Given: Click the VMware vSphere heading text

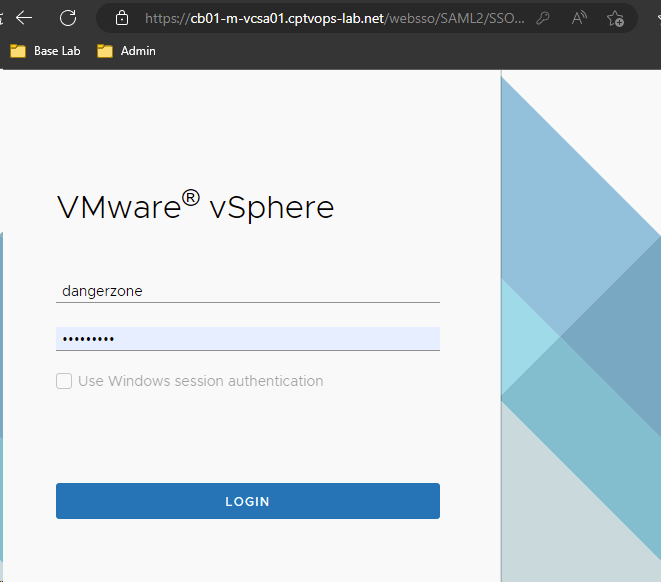Looking at the screenshot, I should pyautogui.click(x=195, y=206).
